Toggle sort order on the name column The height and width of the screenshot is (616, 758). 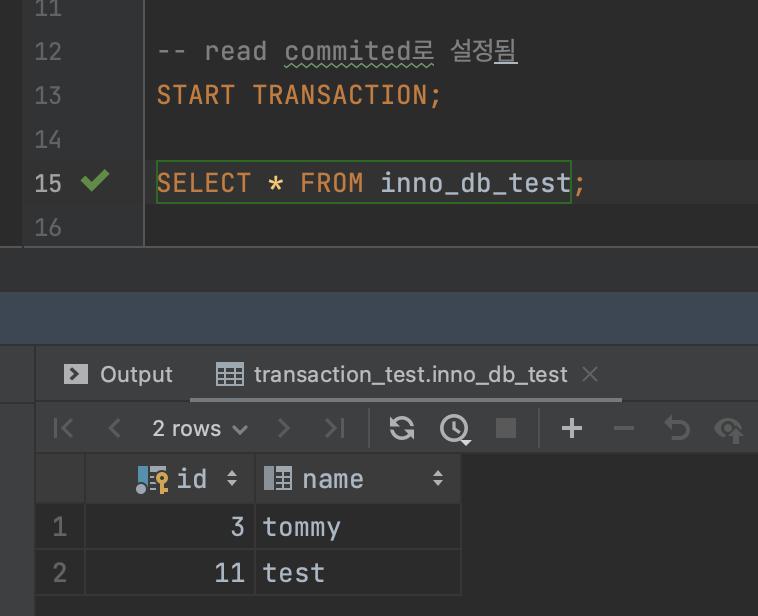tap(437, 479)
